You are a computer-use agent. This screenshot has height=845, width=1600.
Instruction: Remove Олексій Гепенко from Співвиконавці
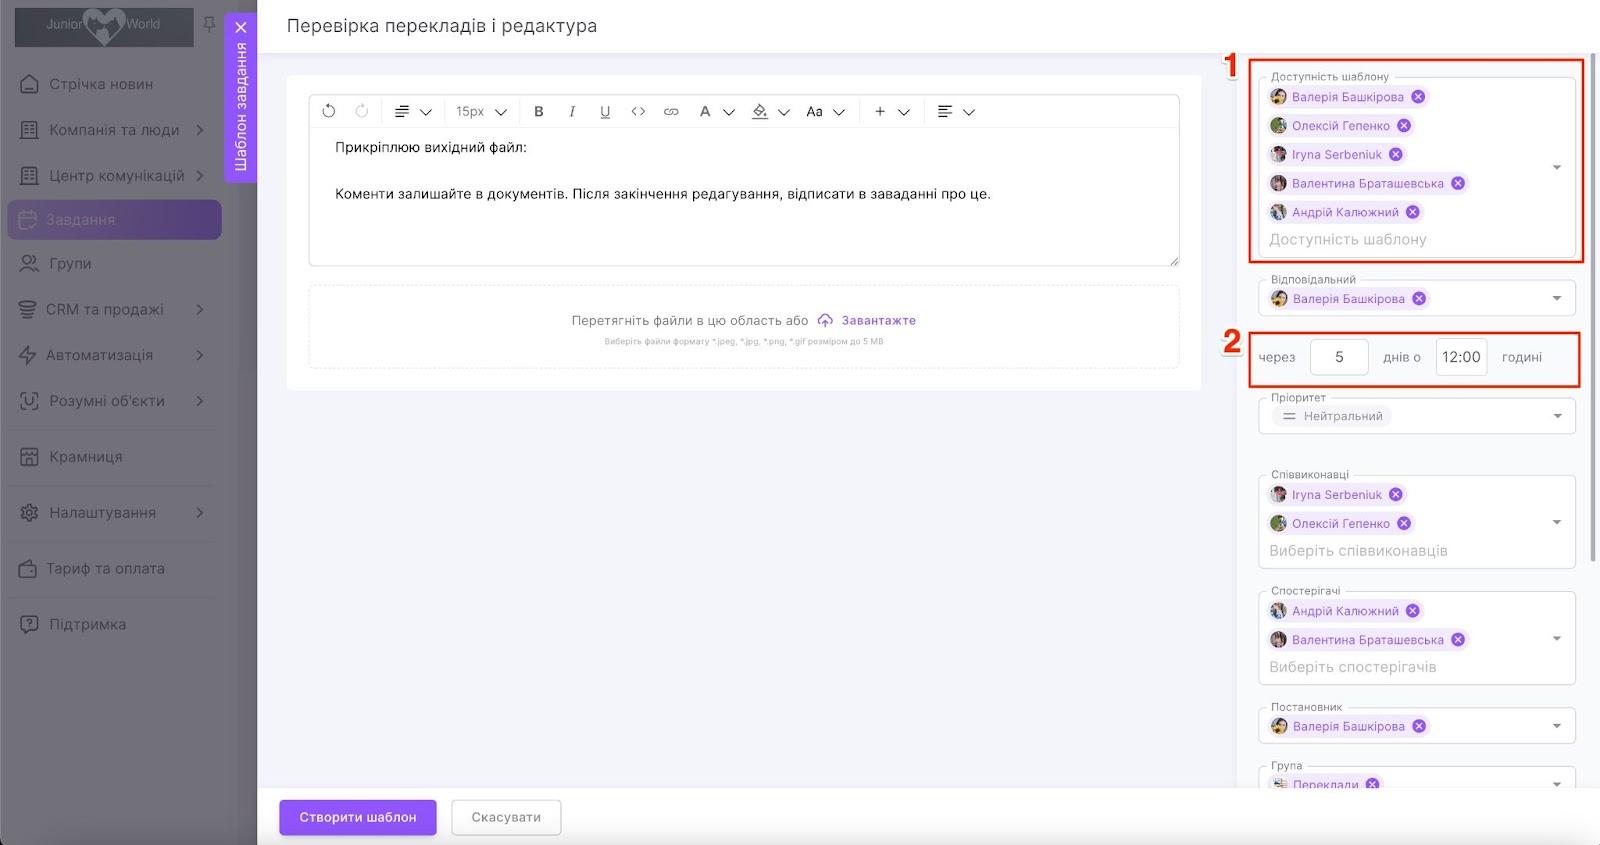(1404, 523)
